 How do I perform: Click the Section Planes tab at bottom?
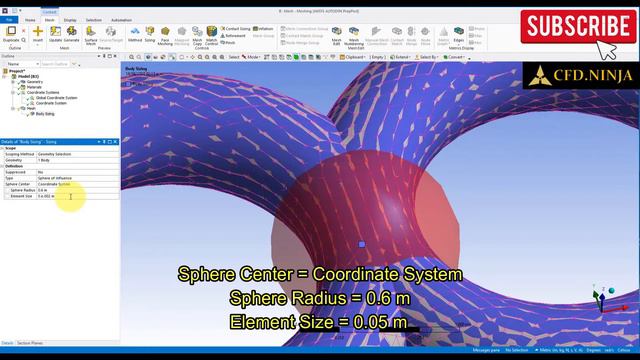point(30,343)
